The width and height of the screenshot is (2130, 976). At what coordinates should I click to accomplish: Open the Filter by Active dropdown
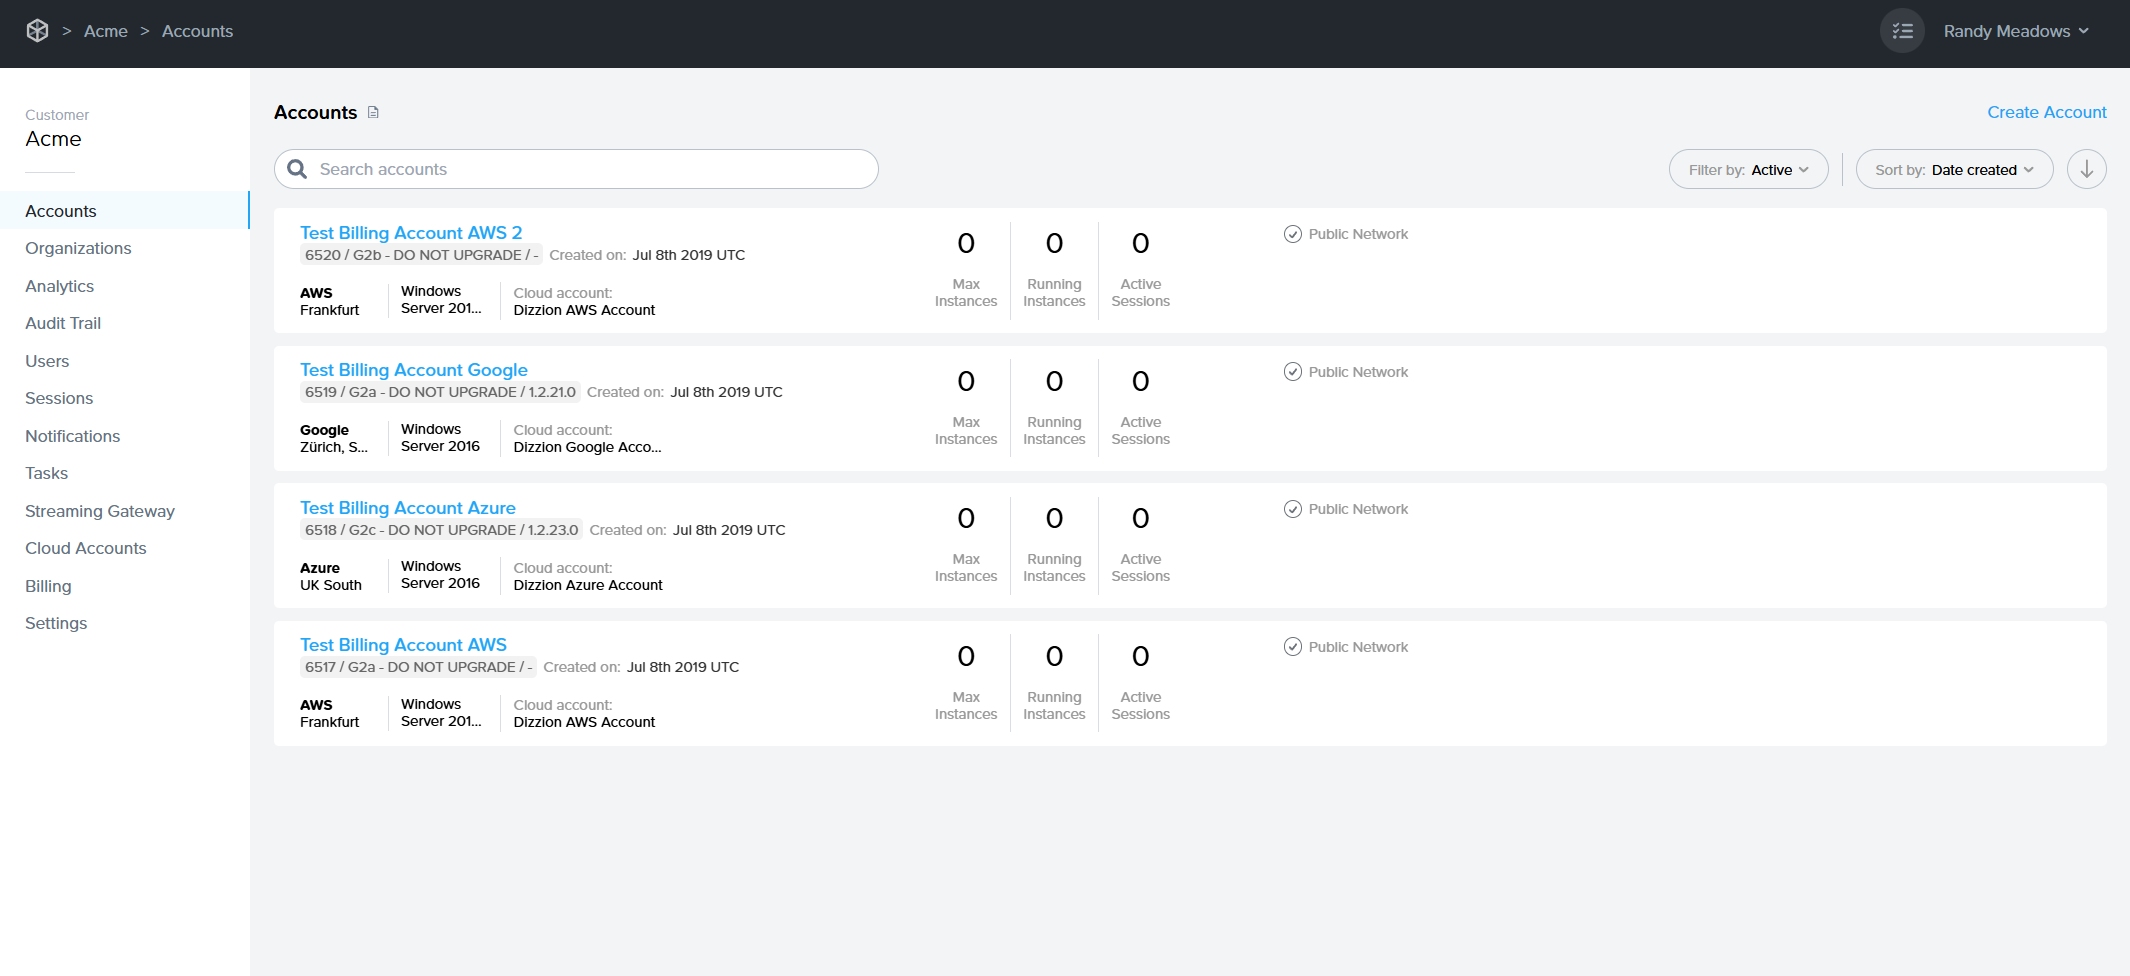click(x=1748, y=169)
